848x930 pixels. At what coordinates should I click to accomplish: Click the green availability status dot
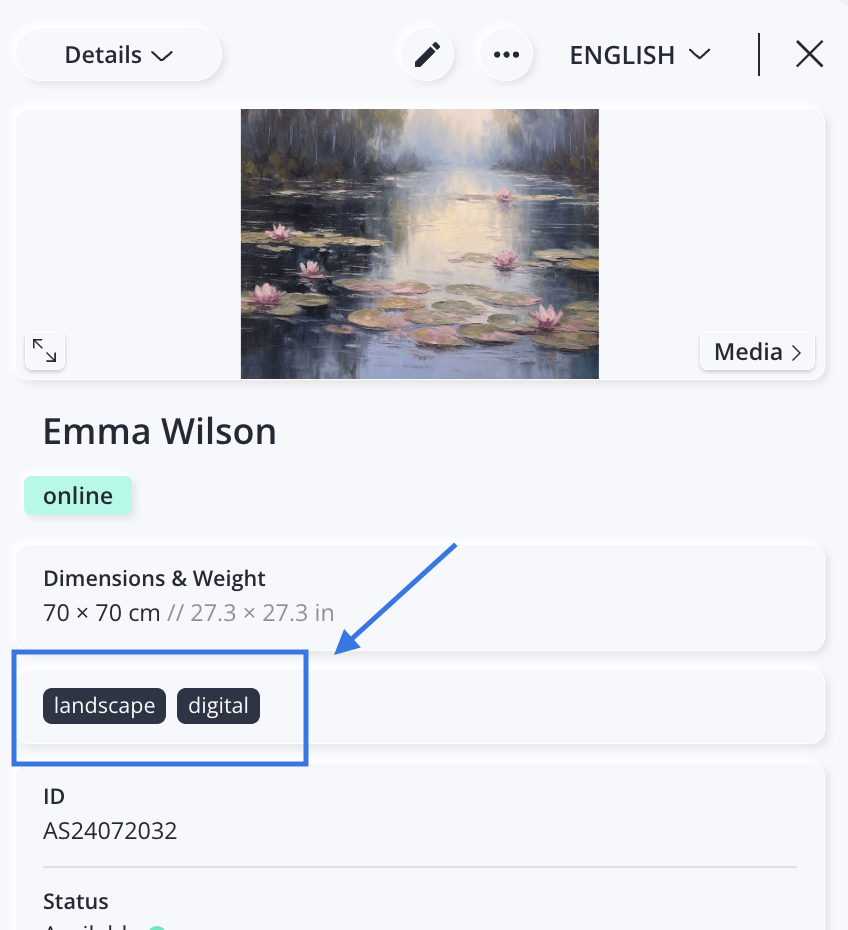pos(157,928)
